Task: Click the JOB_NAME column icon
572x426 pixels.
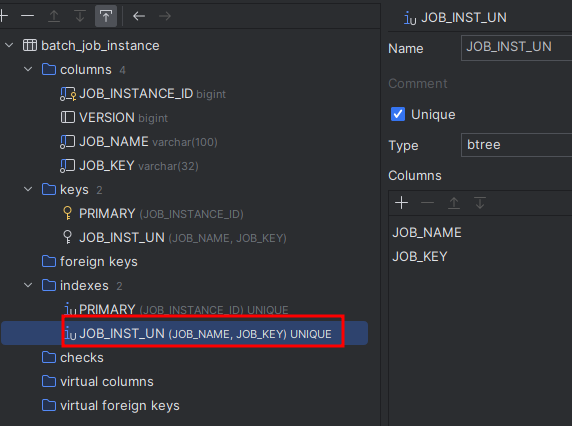Action: coord(68,142)
